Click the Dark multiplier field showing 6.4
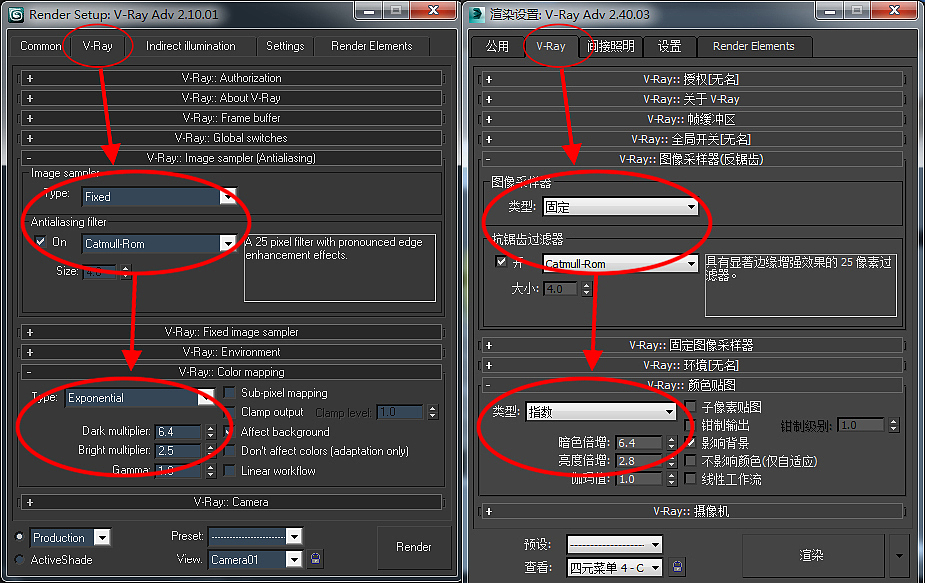This screenshot has height=583, width=925. (x=178, y=432)
